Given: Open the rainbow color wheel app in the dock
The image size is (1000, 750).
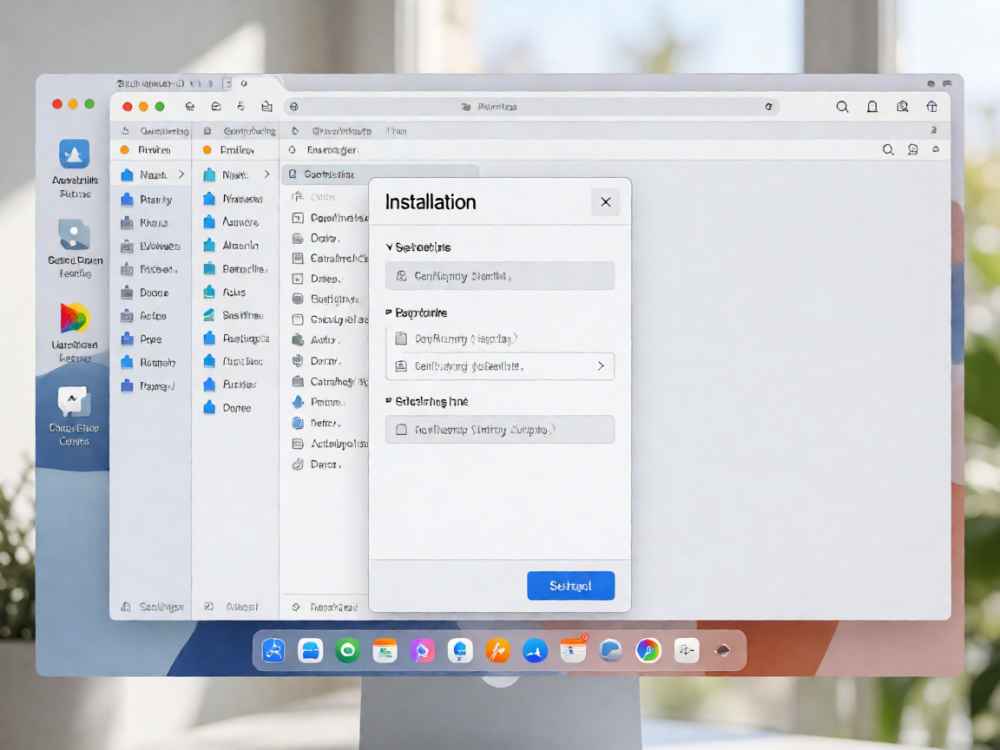Looking at the screenshot, I should click(648, 651).
